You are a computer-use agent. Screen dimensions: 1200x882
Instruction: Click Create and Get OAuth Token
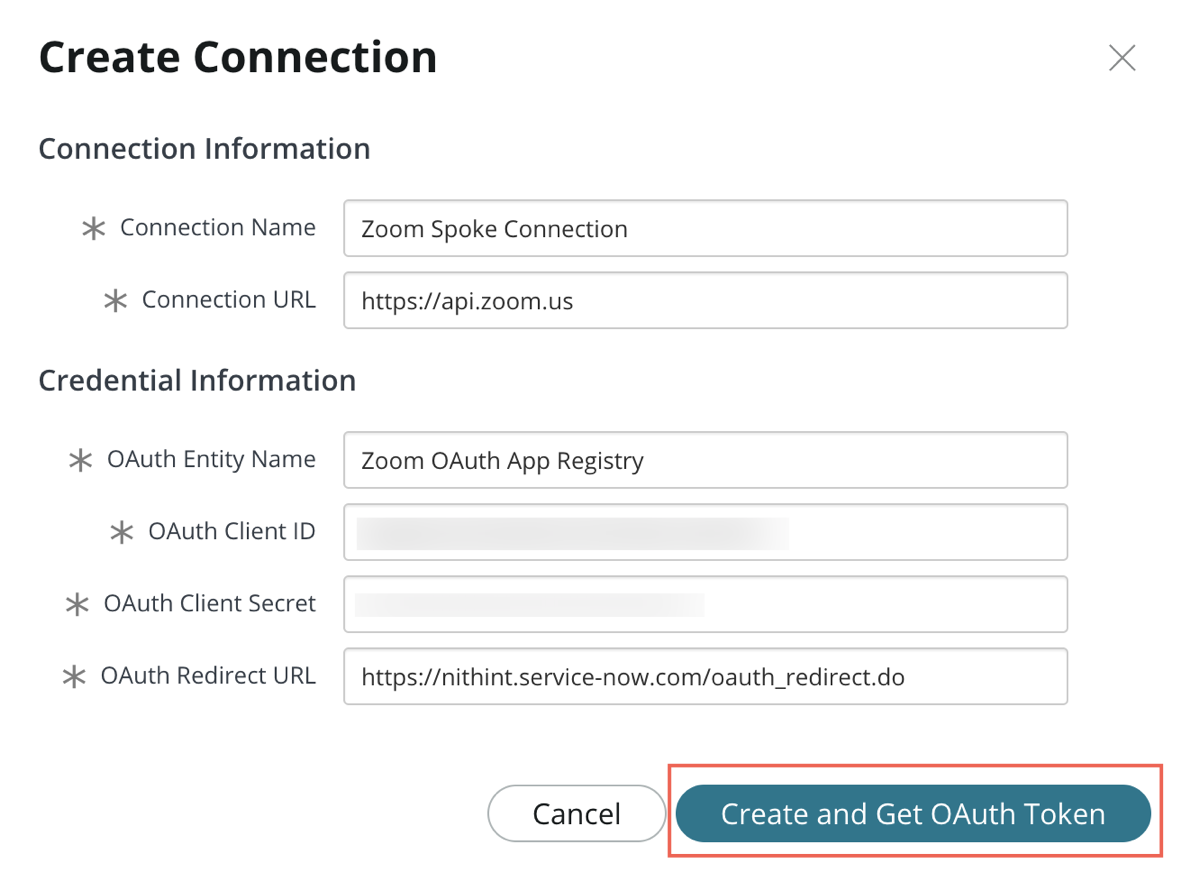click(x=913, y=813)
